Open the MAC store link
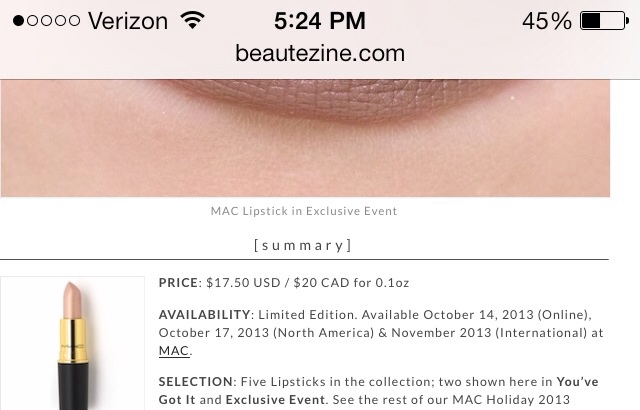Image resolution: width=640 pixels, height=410 pixels. coord(174,351)
